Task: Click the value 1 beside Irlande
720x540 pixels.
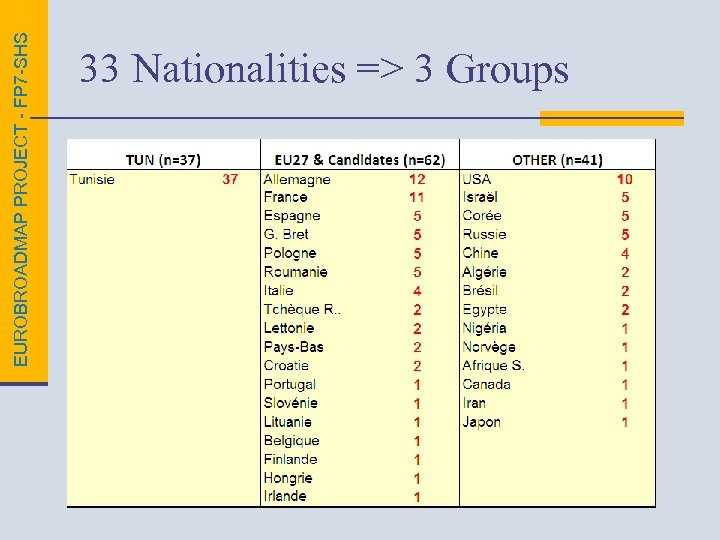Action: coord(417,497)
